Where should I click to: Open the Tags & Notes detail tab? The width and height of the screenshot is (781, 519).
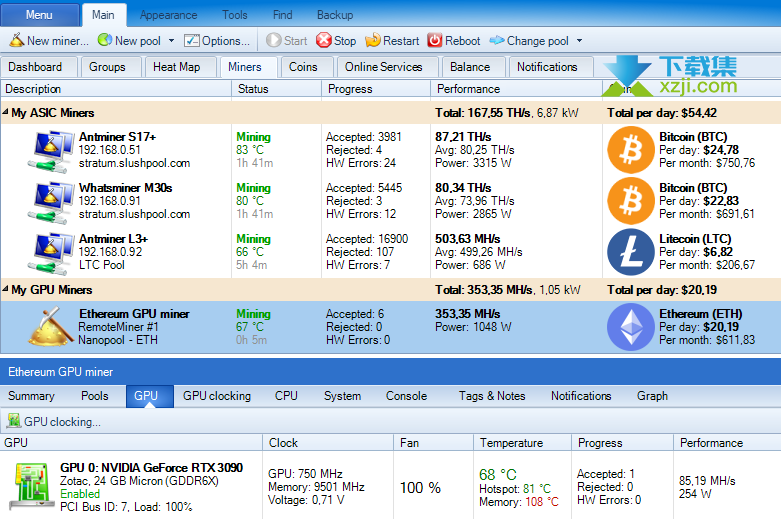coord(492,396)
